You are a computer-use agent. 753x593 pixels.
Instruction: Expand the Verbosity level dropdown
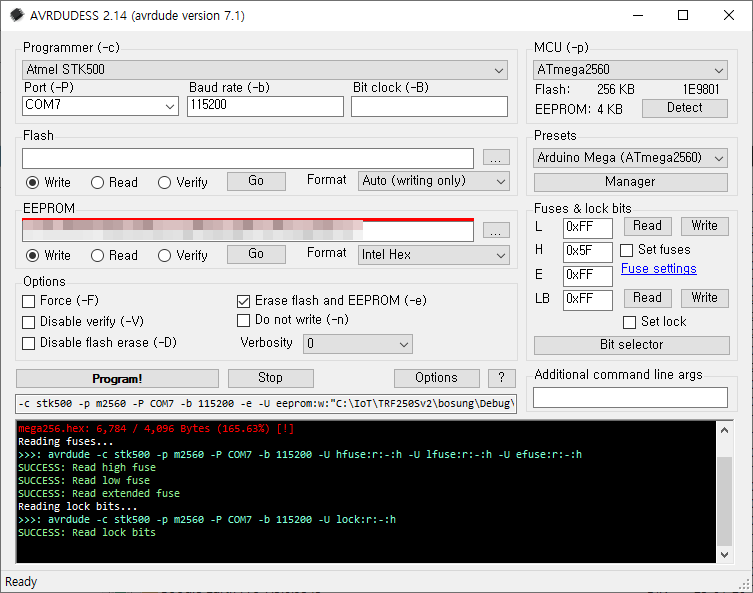(358, 344)
